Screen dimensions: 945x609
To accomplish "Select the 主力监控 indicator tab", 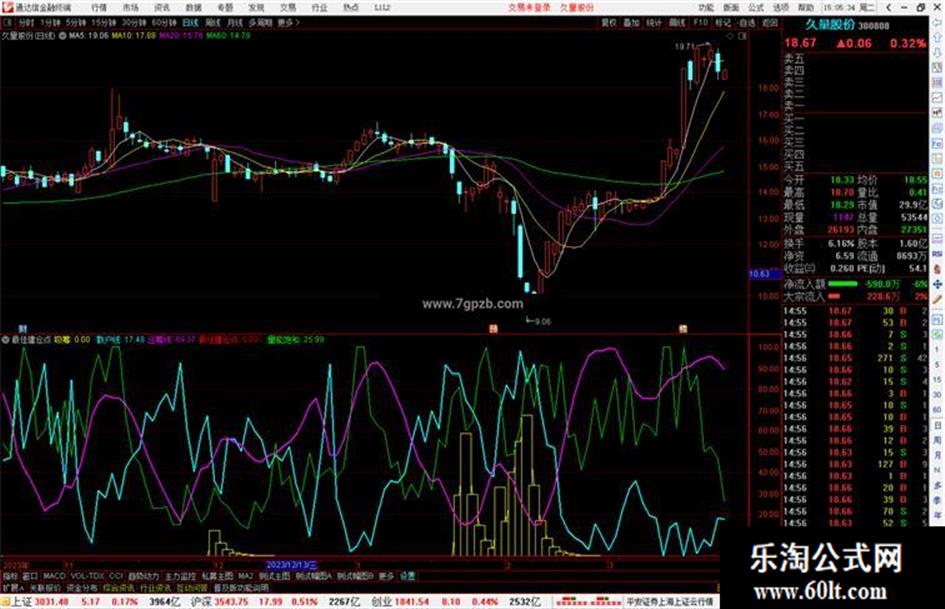I will [x=180, y=576].
